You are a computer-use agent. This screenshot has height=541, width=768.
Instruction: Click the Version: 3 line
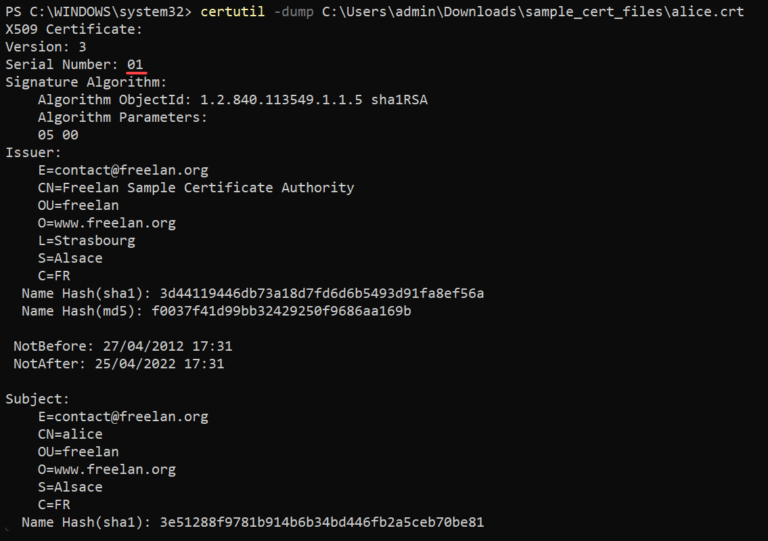click(x=46, y=47)
